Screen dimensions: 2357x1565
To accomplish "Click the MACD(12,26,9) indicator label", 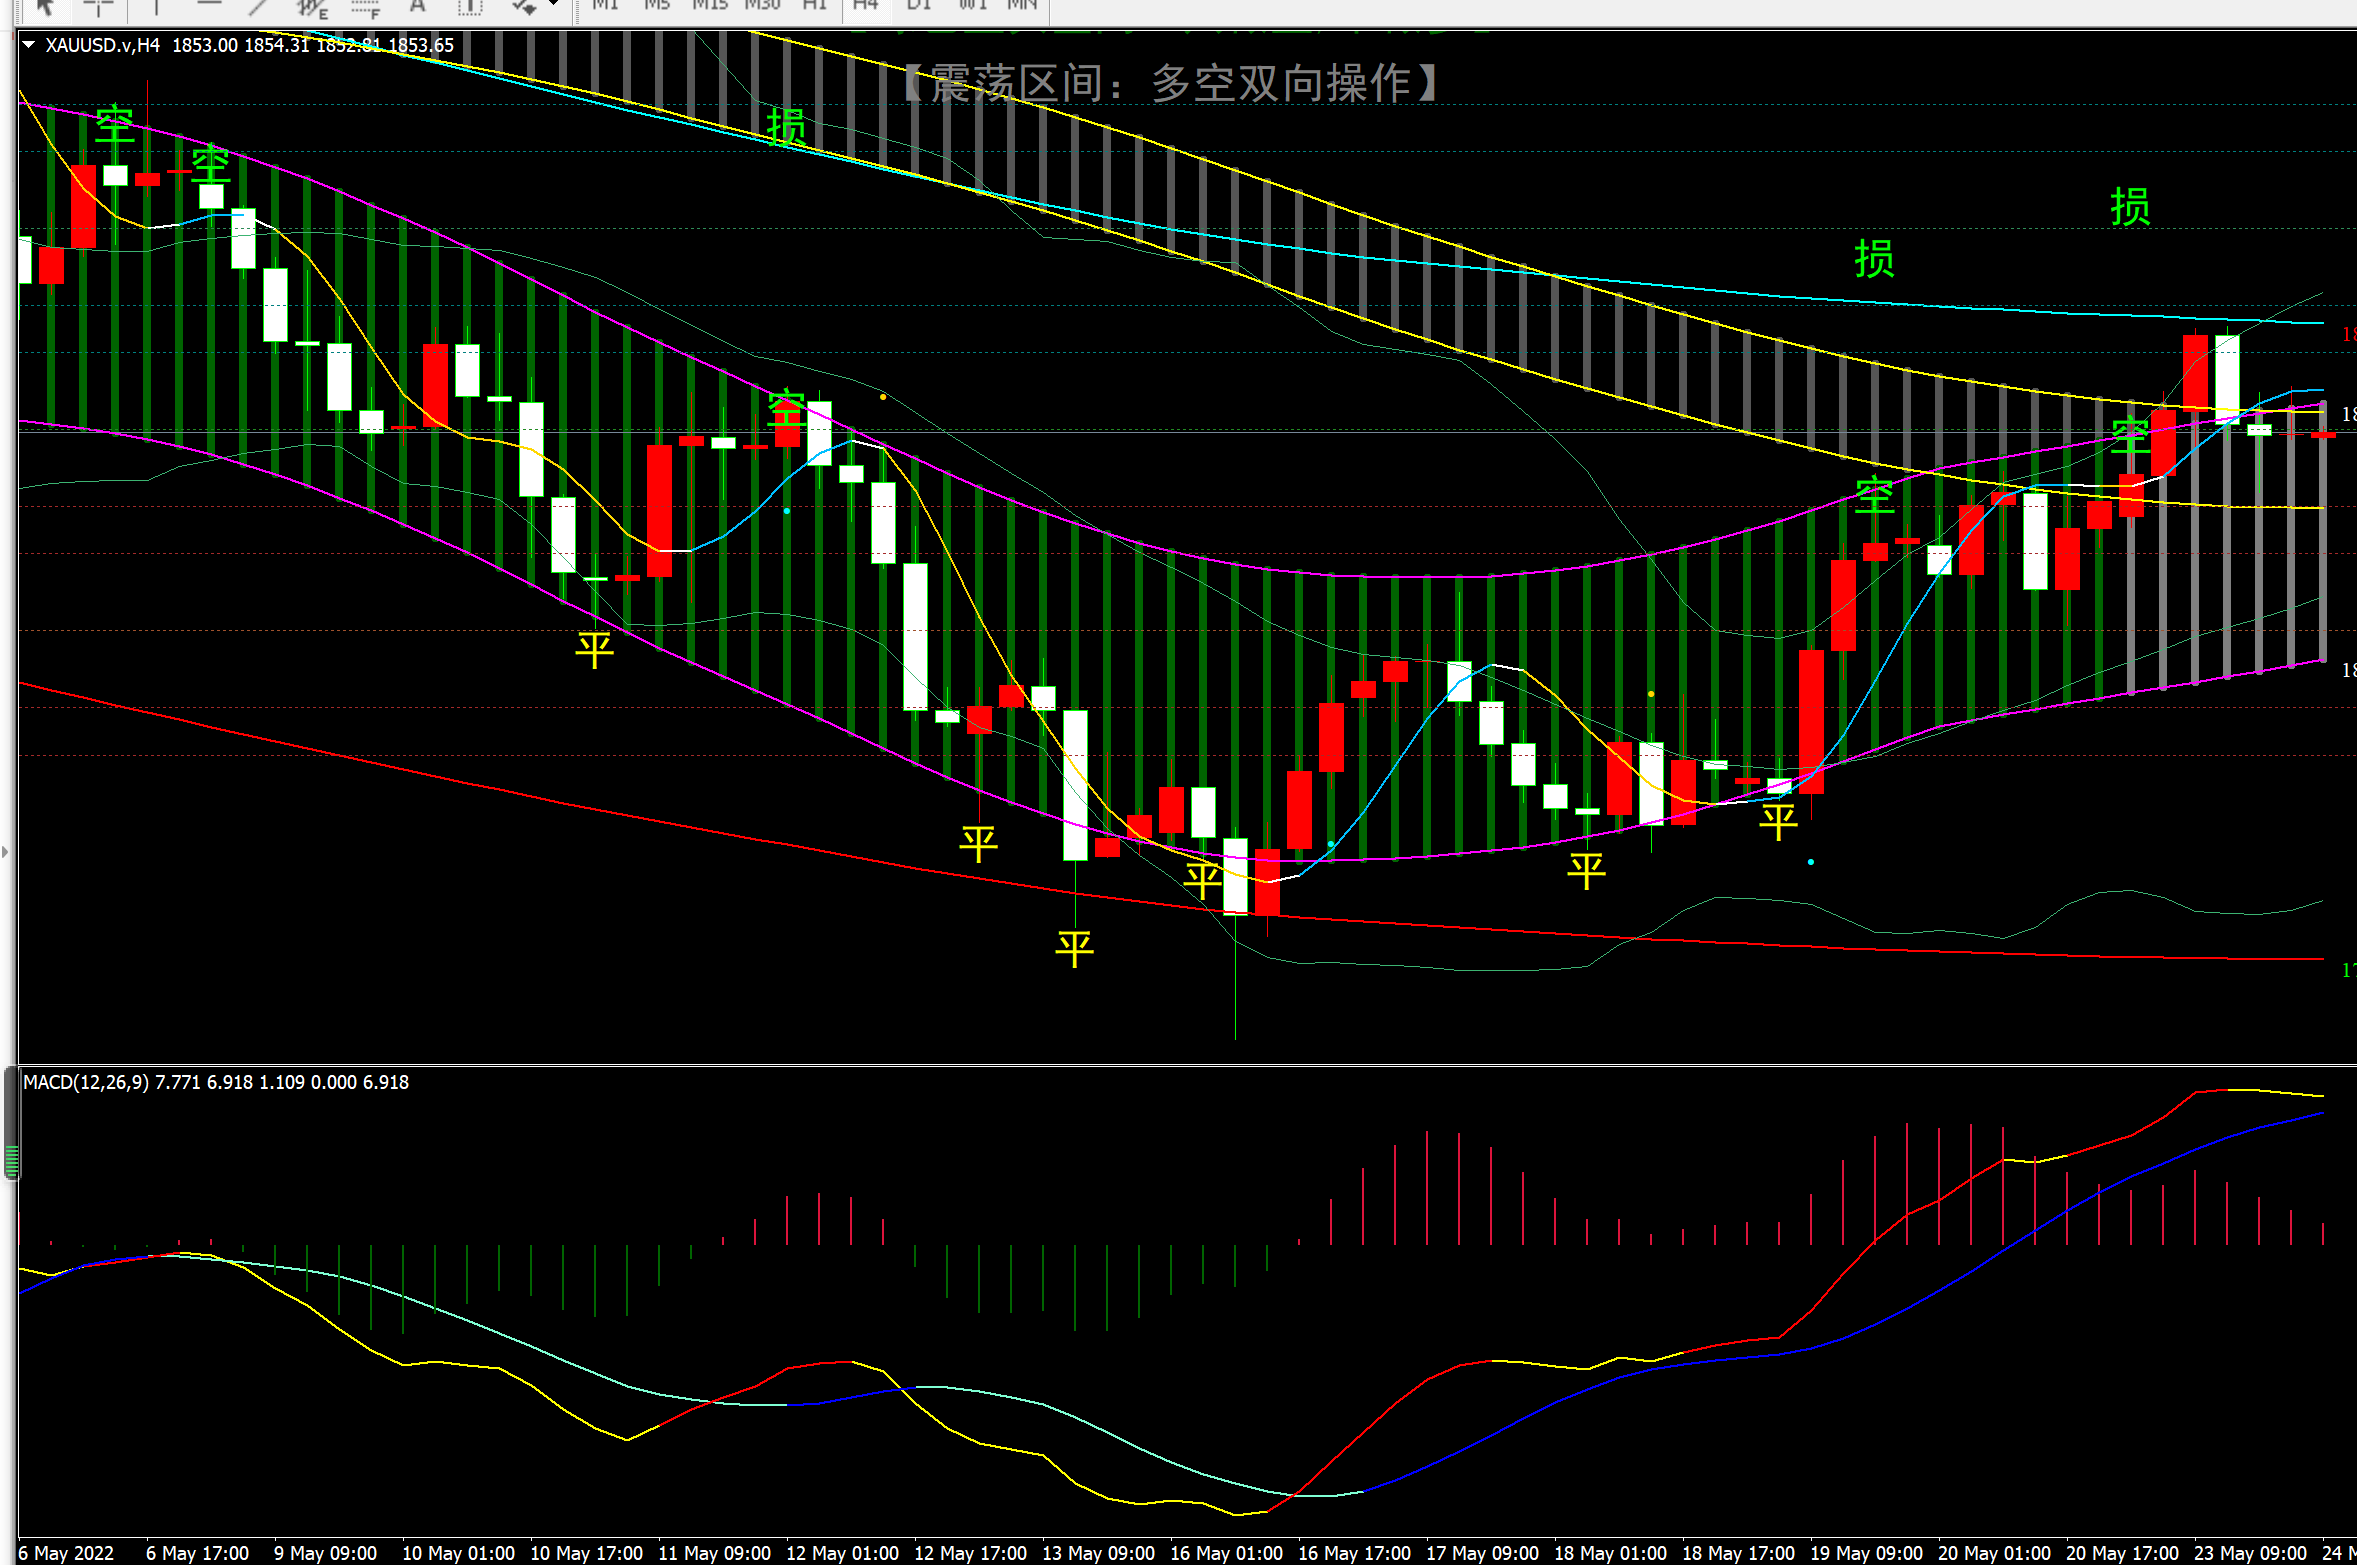I will tap(86, 1082).
